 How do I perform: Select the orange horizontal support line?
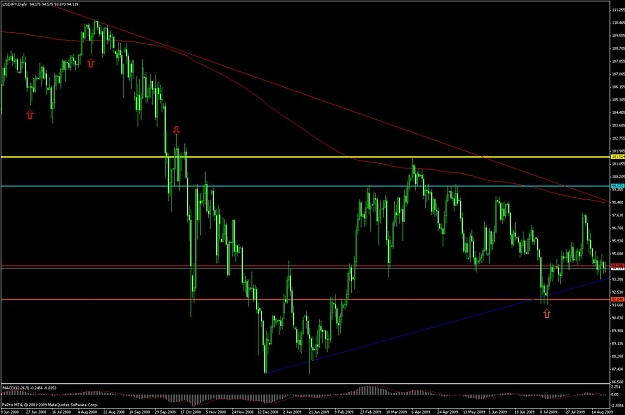point(305,299)
